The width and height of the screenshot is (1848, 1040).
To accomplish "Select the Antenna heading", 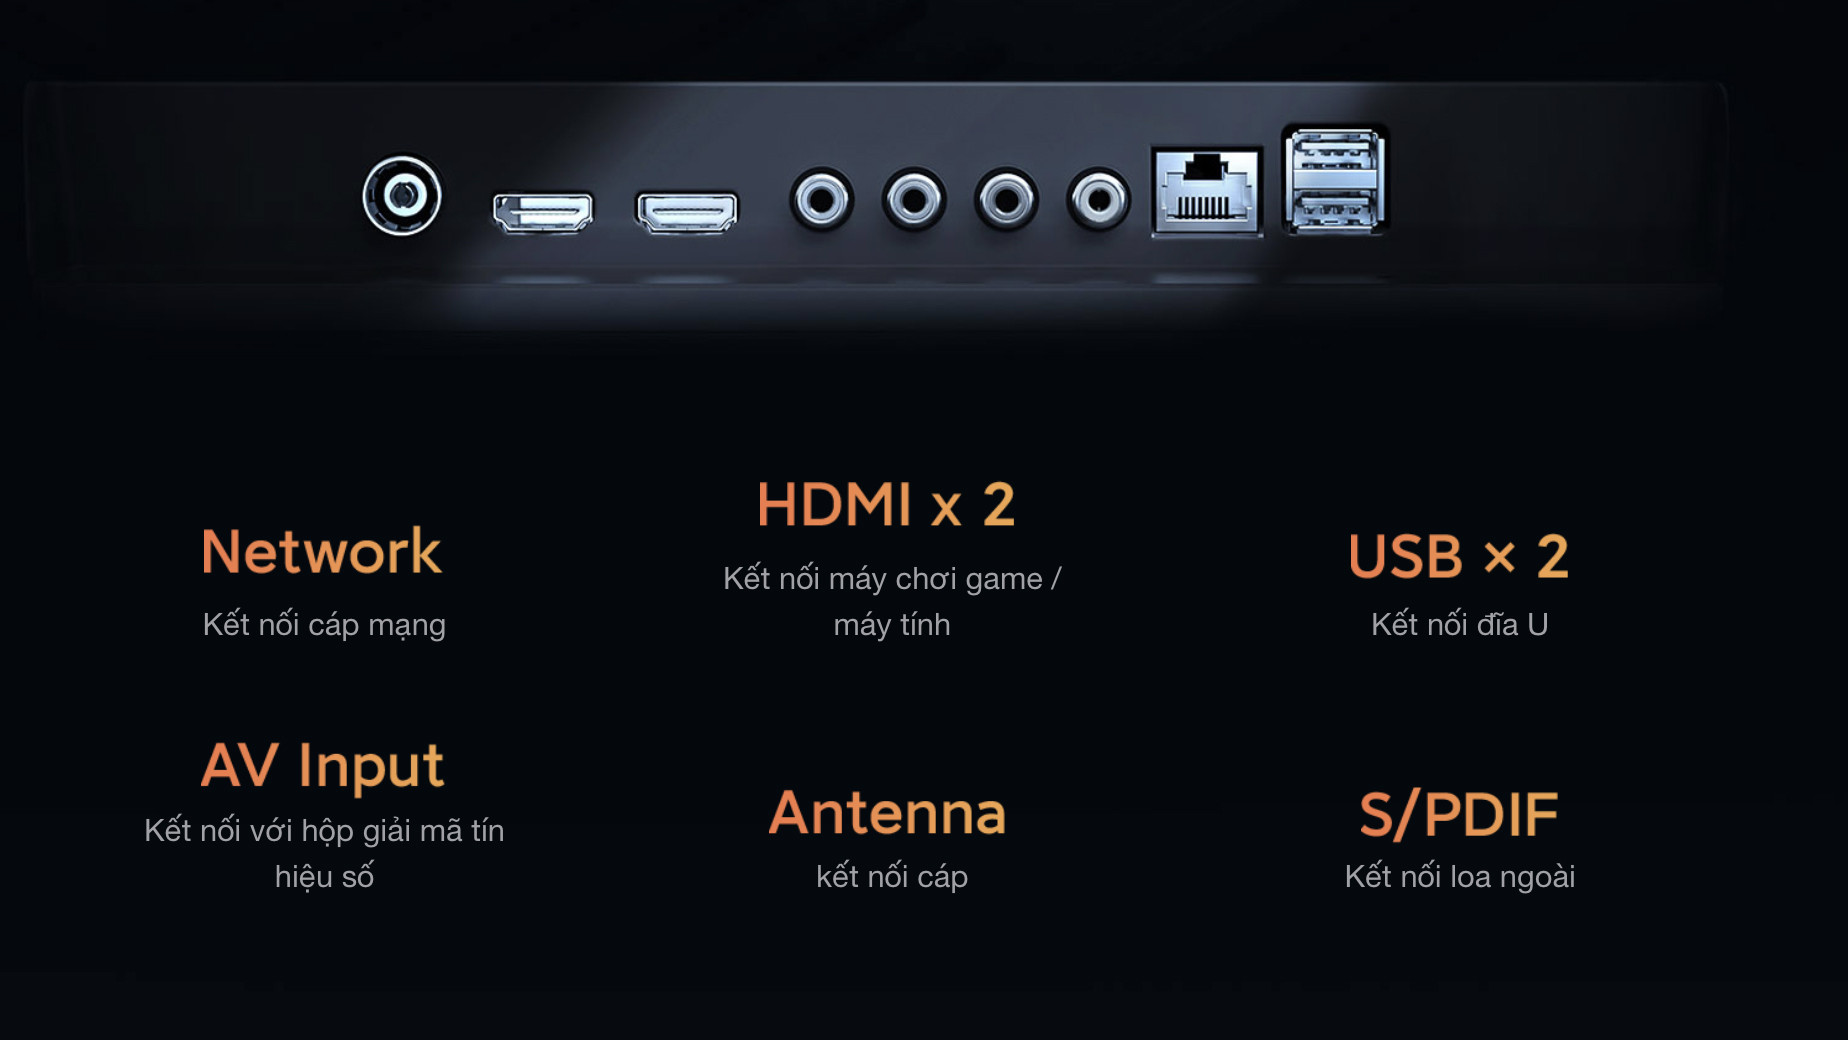I will 887,813.
